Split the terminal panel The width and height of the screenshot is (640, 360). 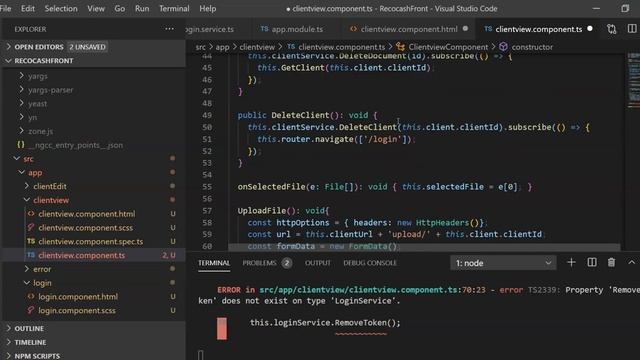592,263
